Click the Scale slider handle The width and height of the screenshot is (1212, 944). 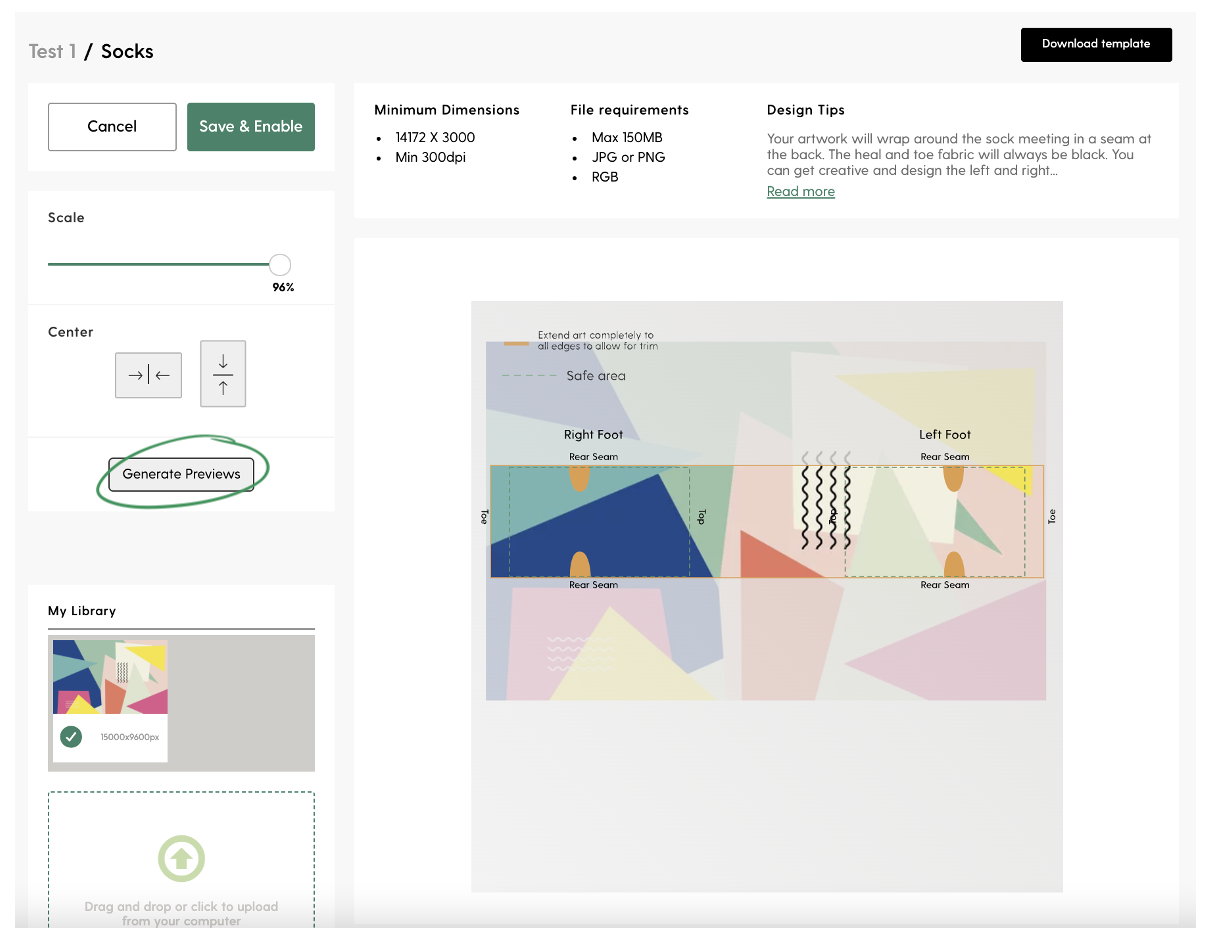pyautogui.click(x=280, y=265)
